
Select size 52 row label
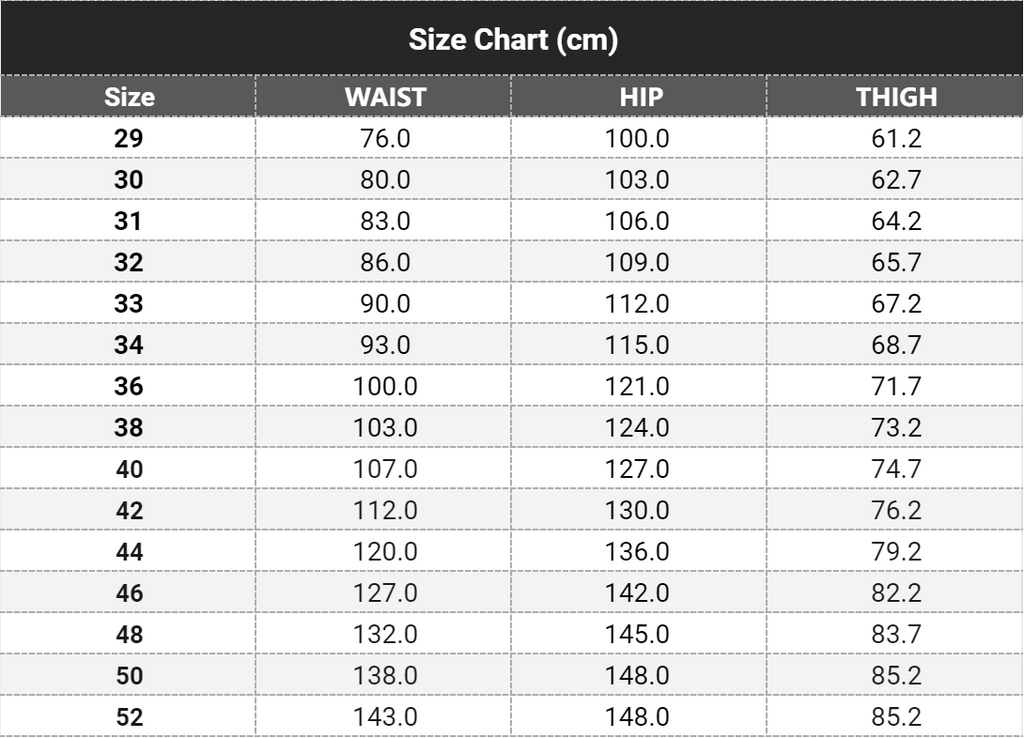129,717
